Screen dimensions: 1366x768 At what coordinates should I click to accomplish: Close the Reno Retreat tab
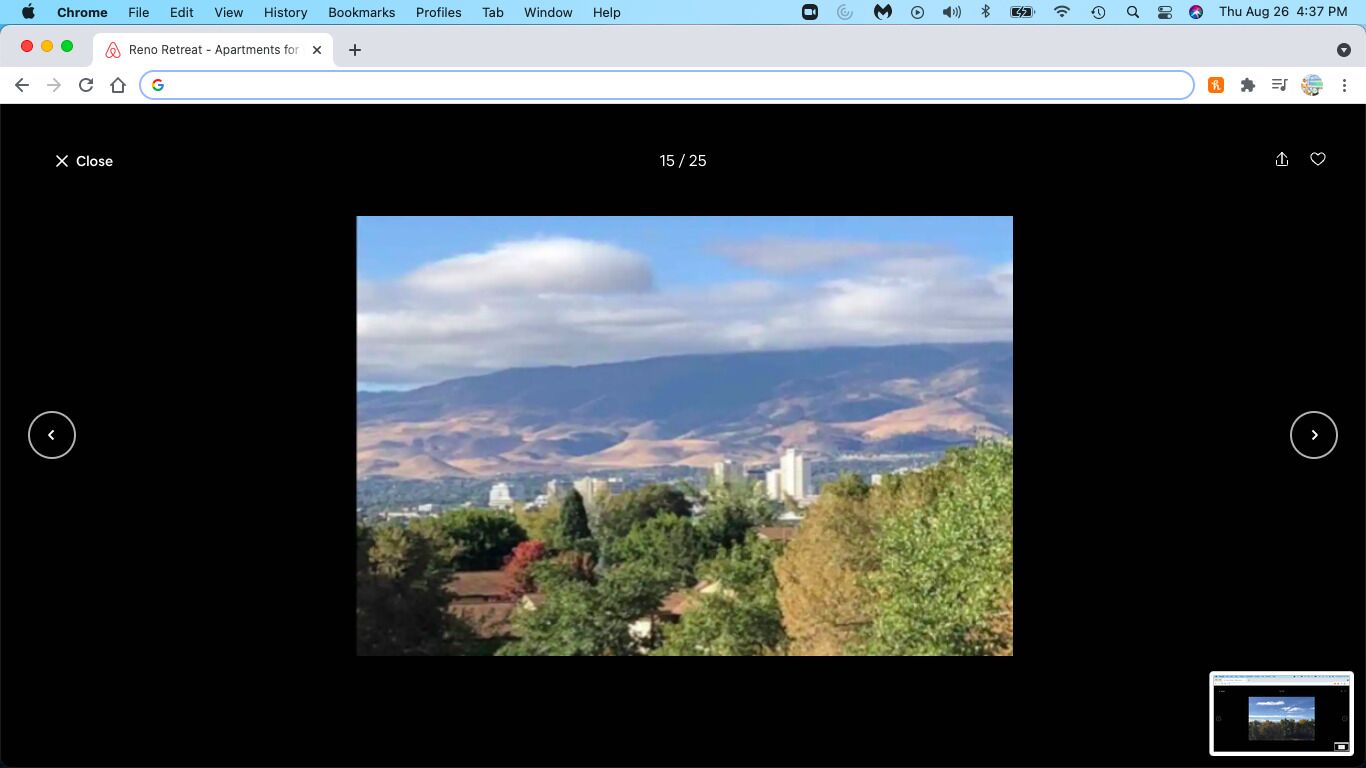tap(317, 49)
